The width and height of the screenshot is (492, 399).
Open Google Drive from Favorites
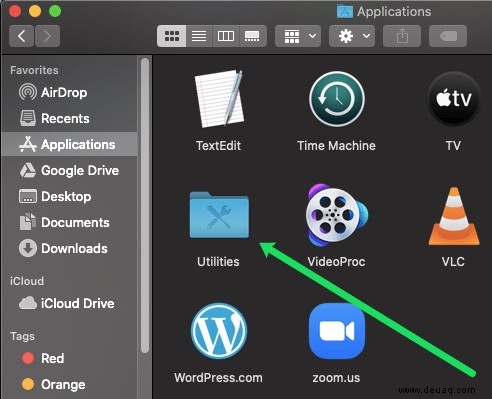click(x=69, y=171)
